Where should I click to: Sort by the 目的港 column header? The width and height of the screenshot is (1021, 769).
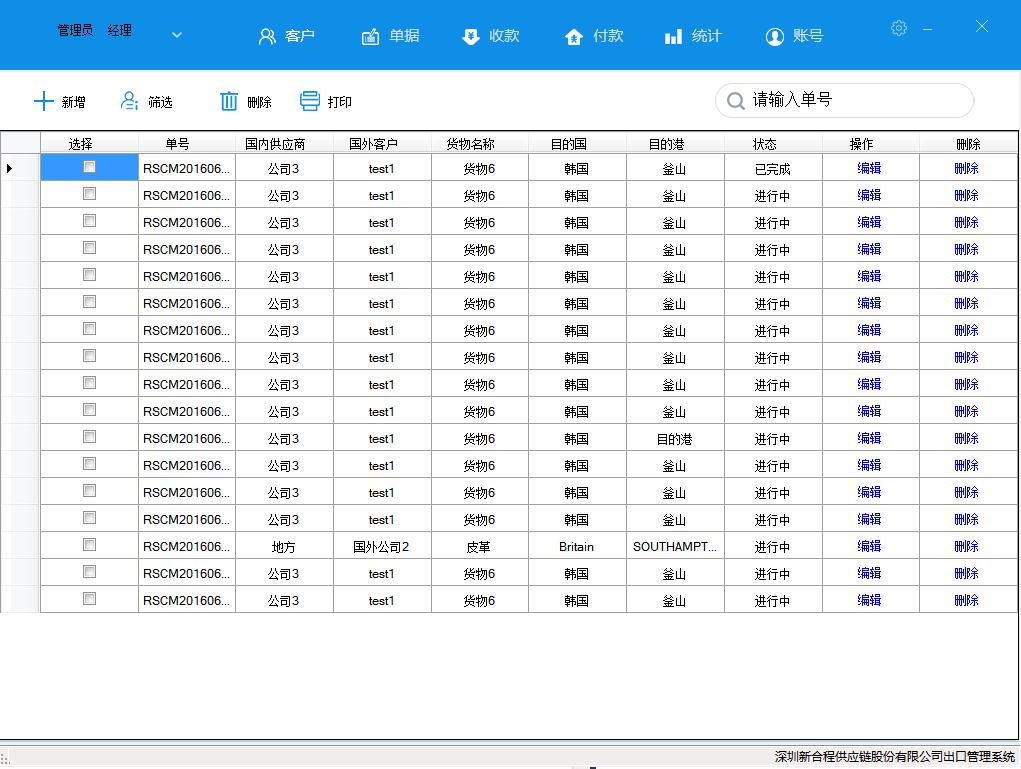click(x=675, y=143)
